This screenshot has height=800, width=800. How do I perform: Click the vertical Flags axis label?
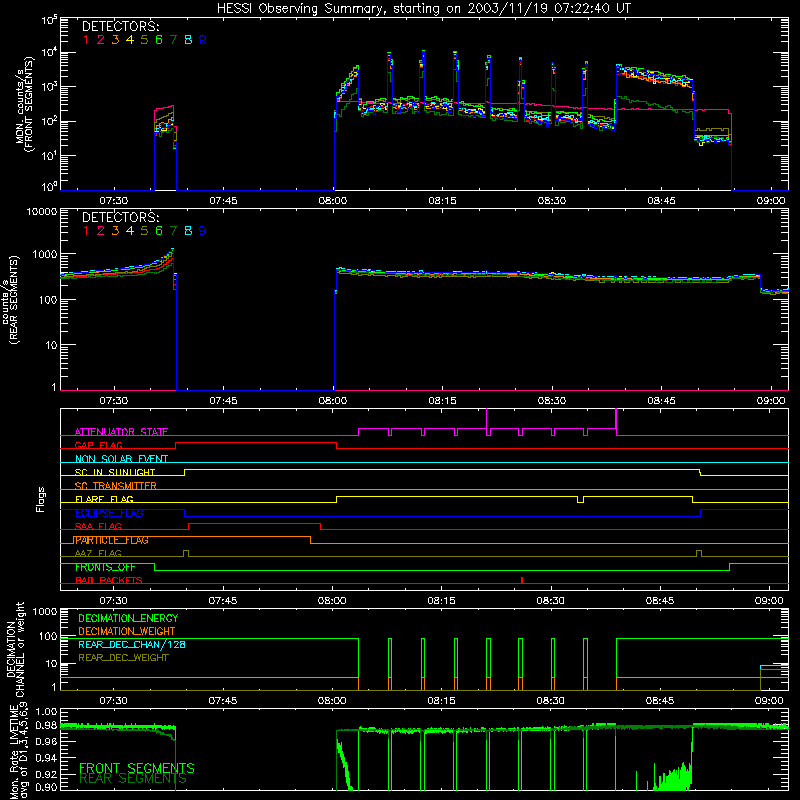[41, 499]
